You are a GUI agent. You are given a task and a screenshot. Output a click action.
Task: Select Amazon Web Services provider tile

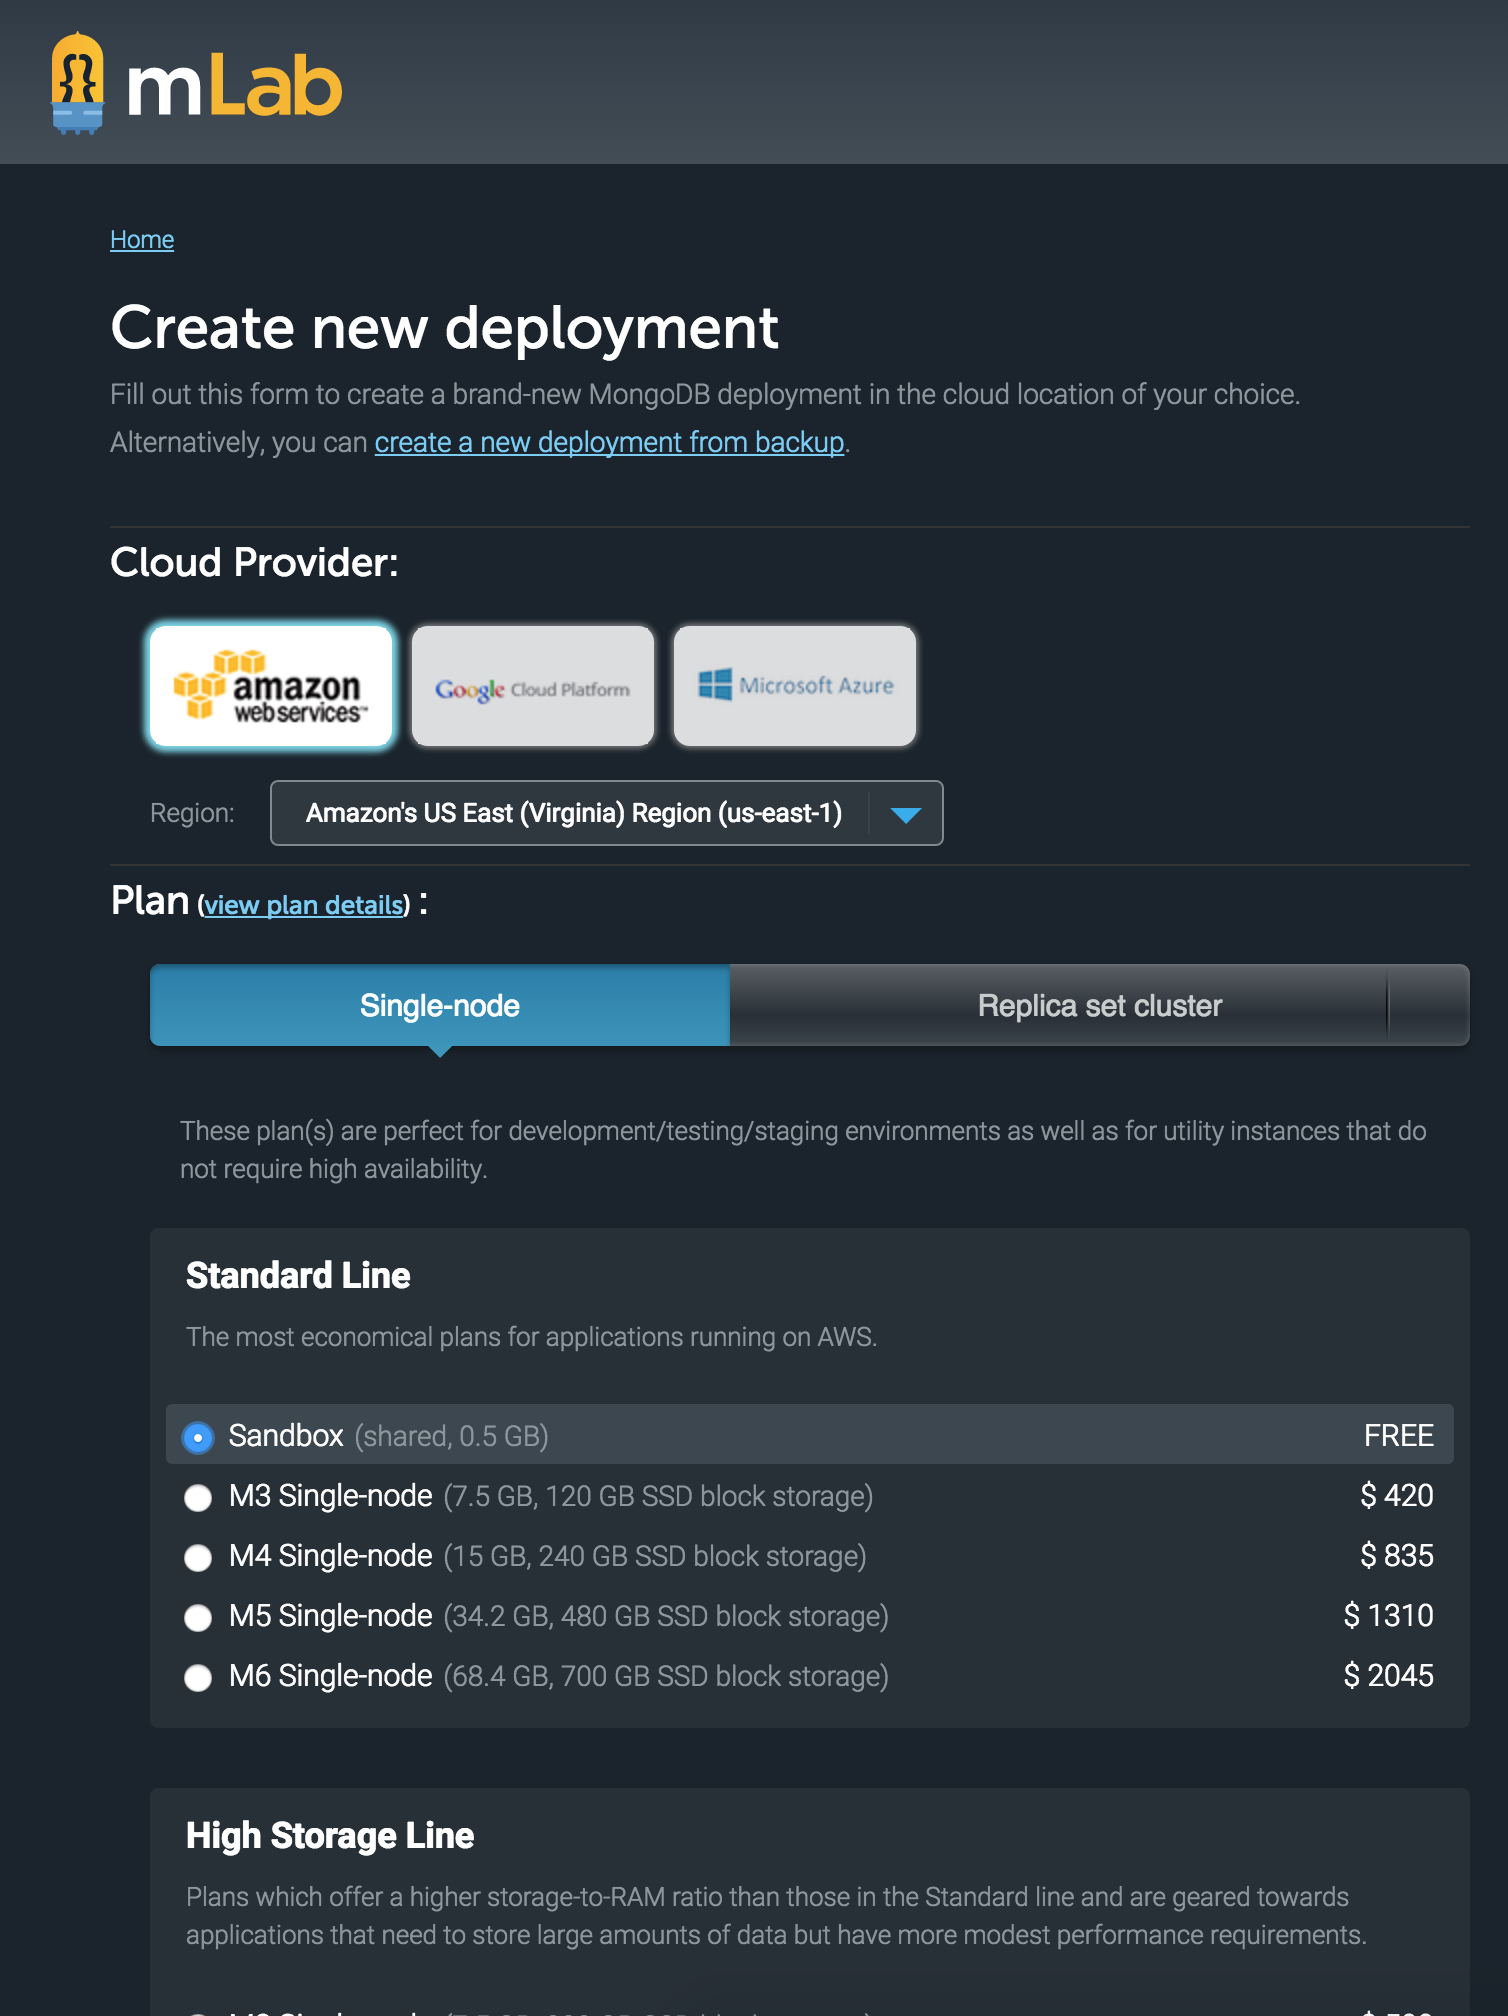point(271,686)
